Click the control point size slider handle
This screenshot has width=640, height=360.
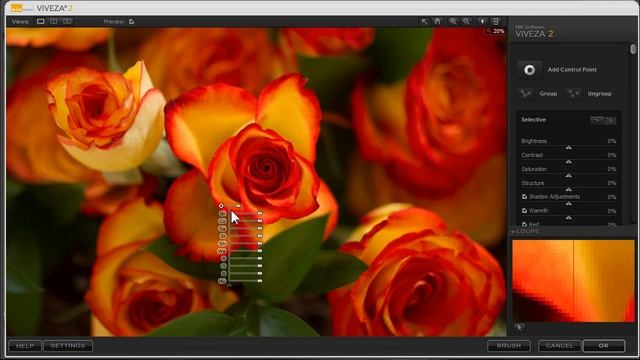238,206
